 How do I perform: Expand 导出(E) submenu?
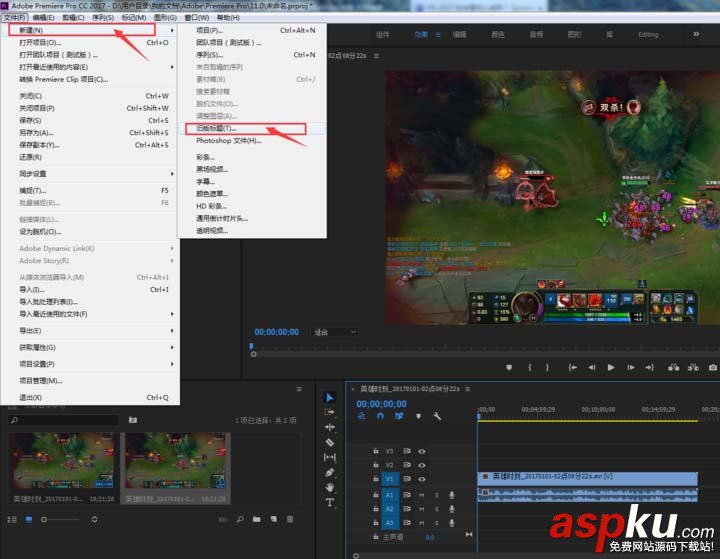click(90, 331)
